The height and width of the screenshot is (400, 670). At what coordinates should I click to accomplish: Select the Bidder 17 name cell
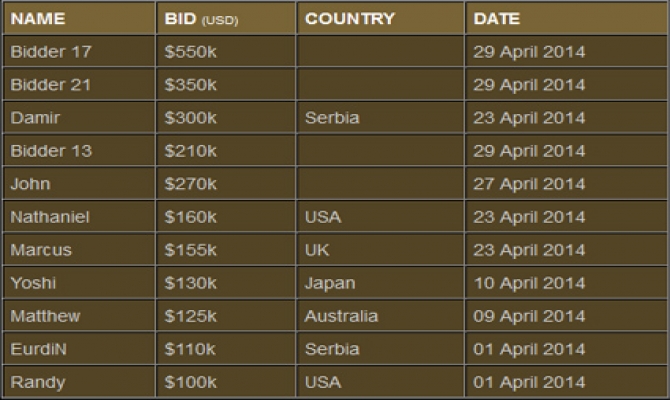click(x=50, y=52)
